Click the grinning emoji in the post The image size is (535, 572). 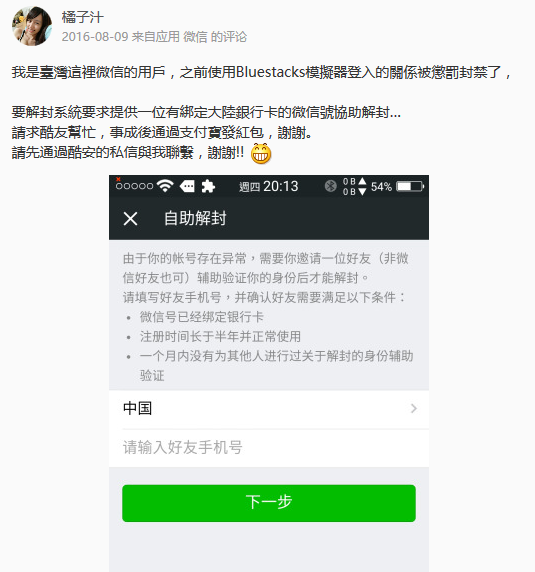(261, 154)
